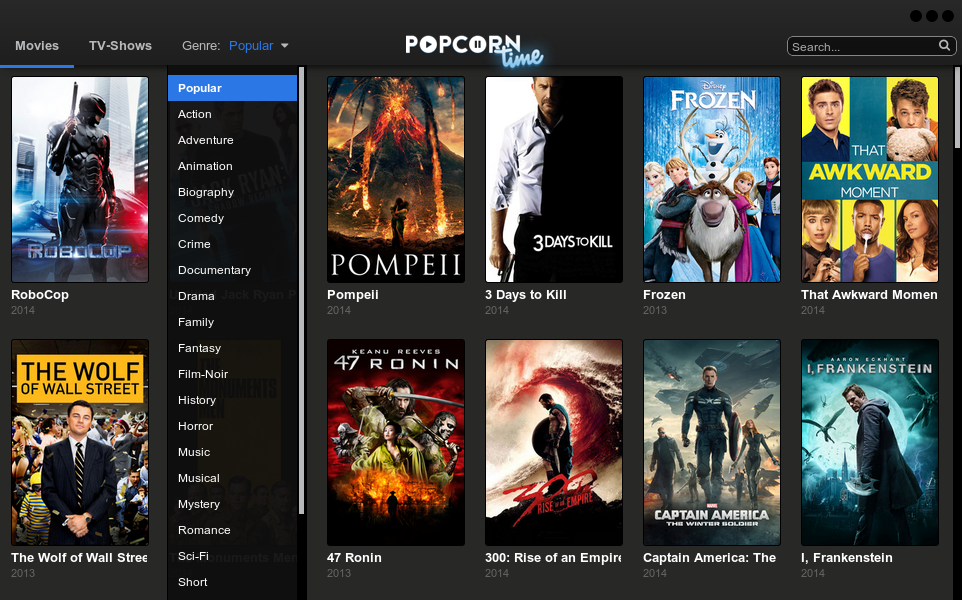
Task: Select the Comedy genre
Action: click(x=201, y=218)
